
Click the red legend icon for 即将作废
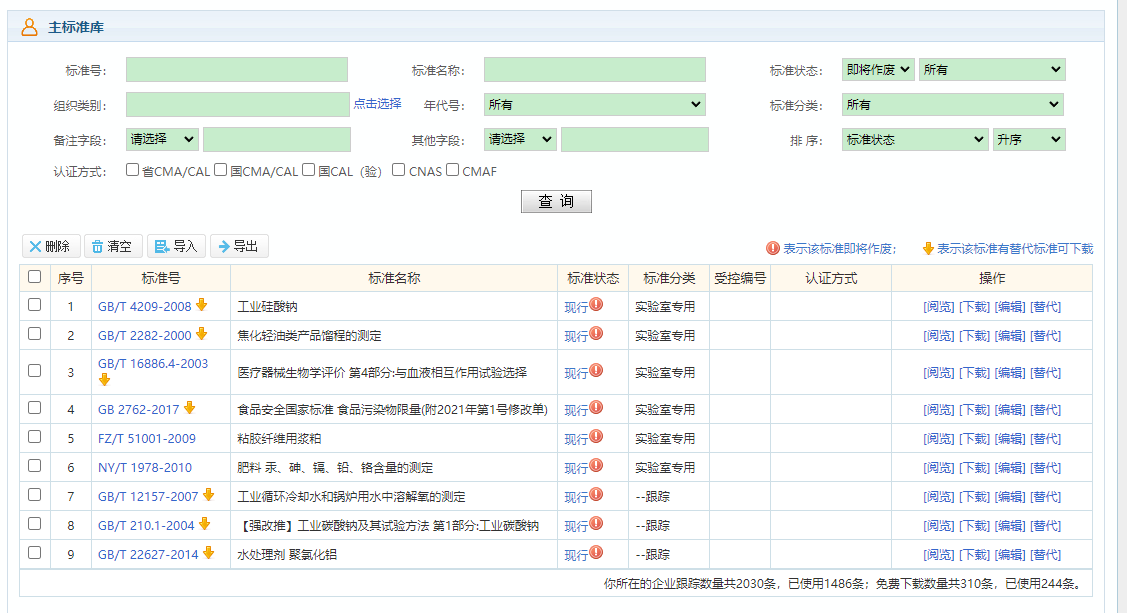[773, 248]
